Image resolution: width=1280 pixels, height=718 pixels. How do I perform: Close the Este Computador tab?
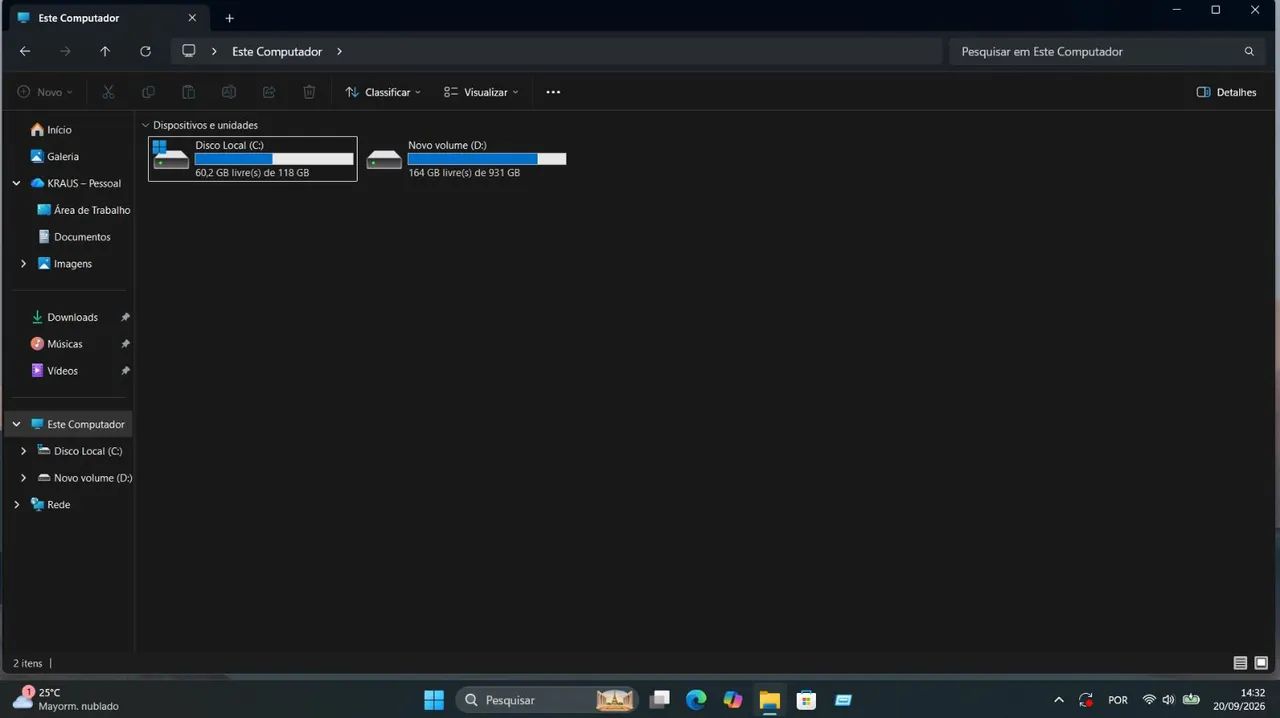192,18
